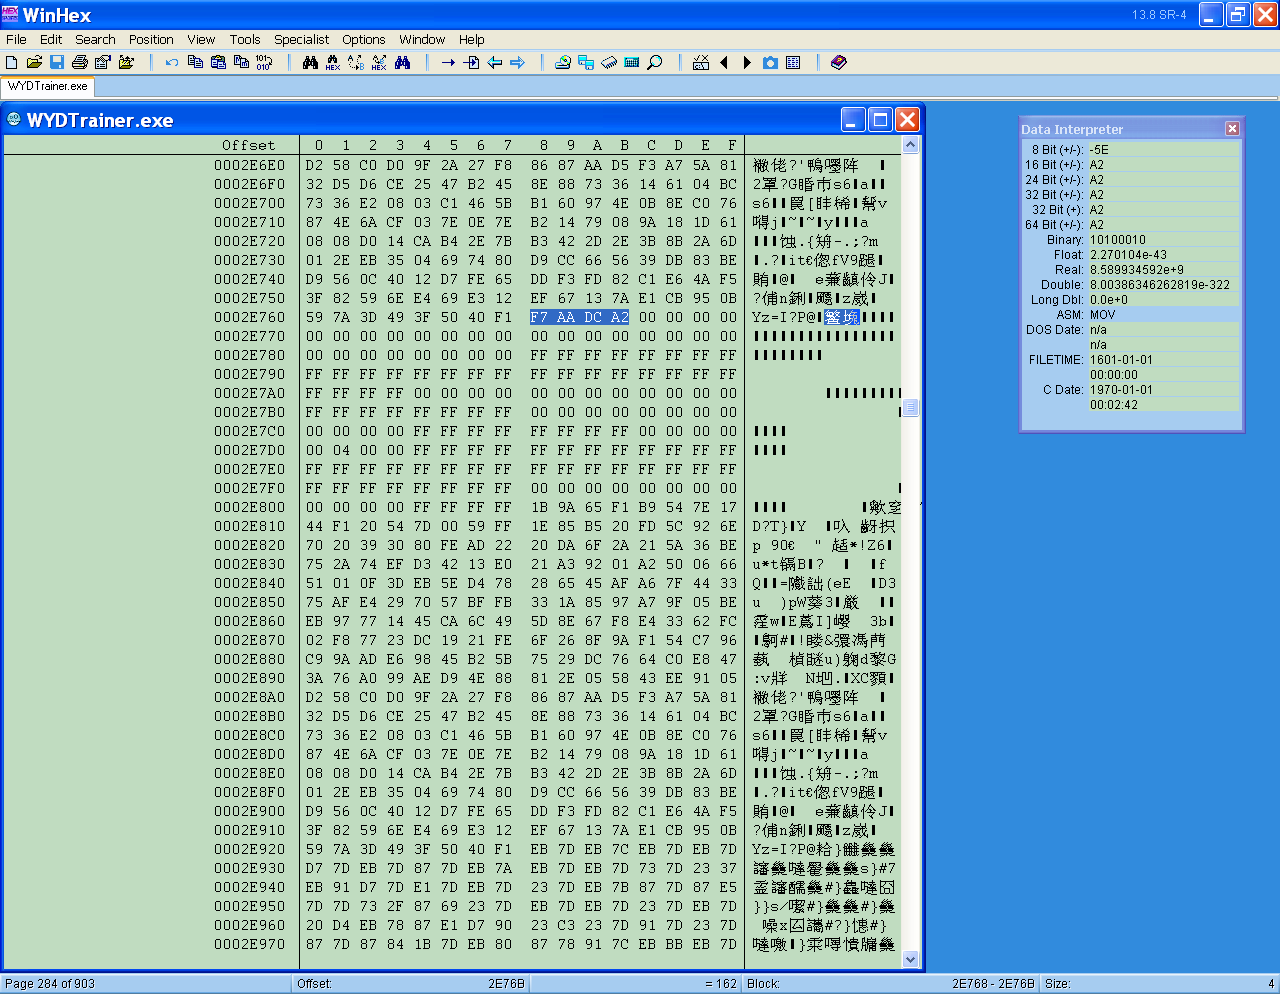The image size is (1280, 994).
Task: Click the black left triangle navigation icon
Action: click(724, 62)
